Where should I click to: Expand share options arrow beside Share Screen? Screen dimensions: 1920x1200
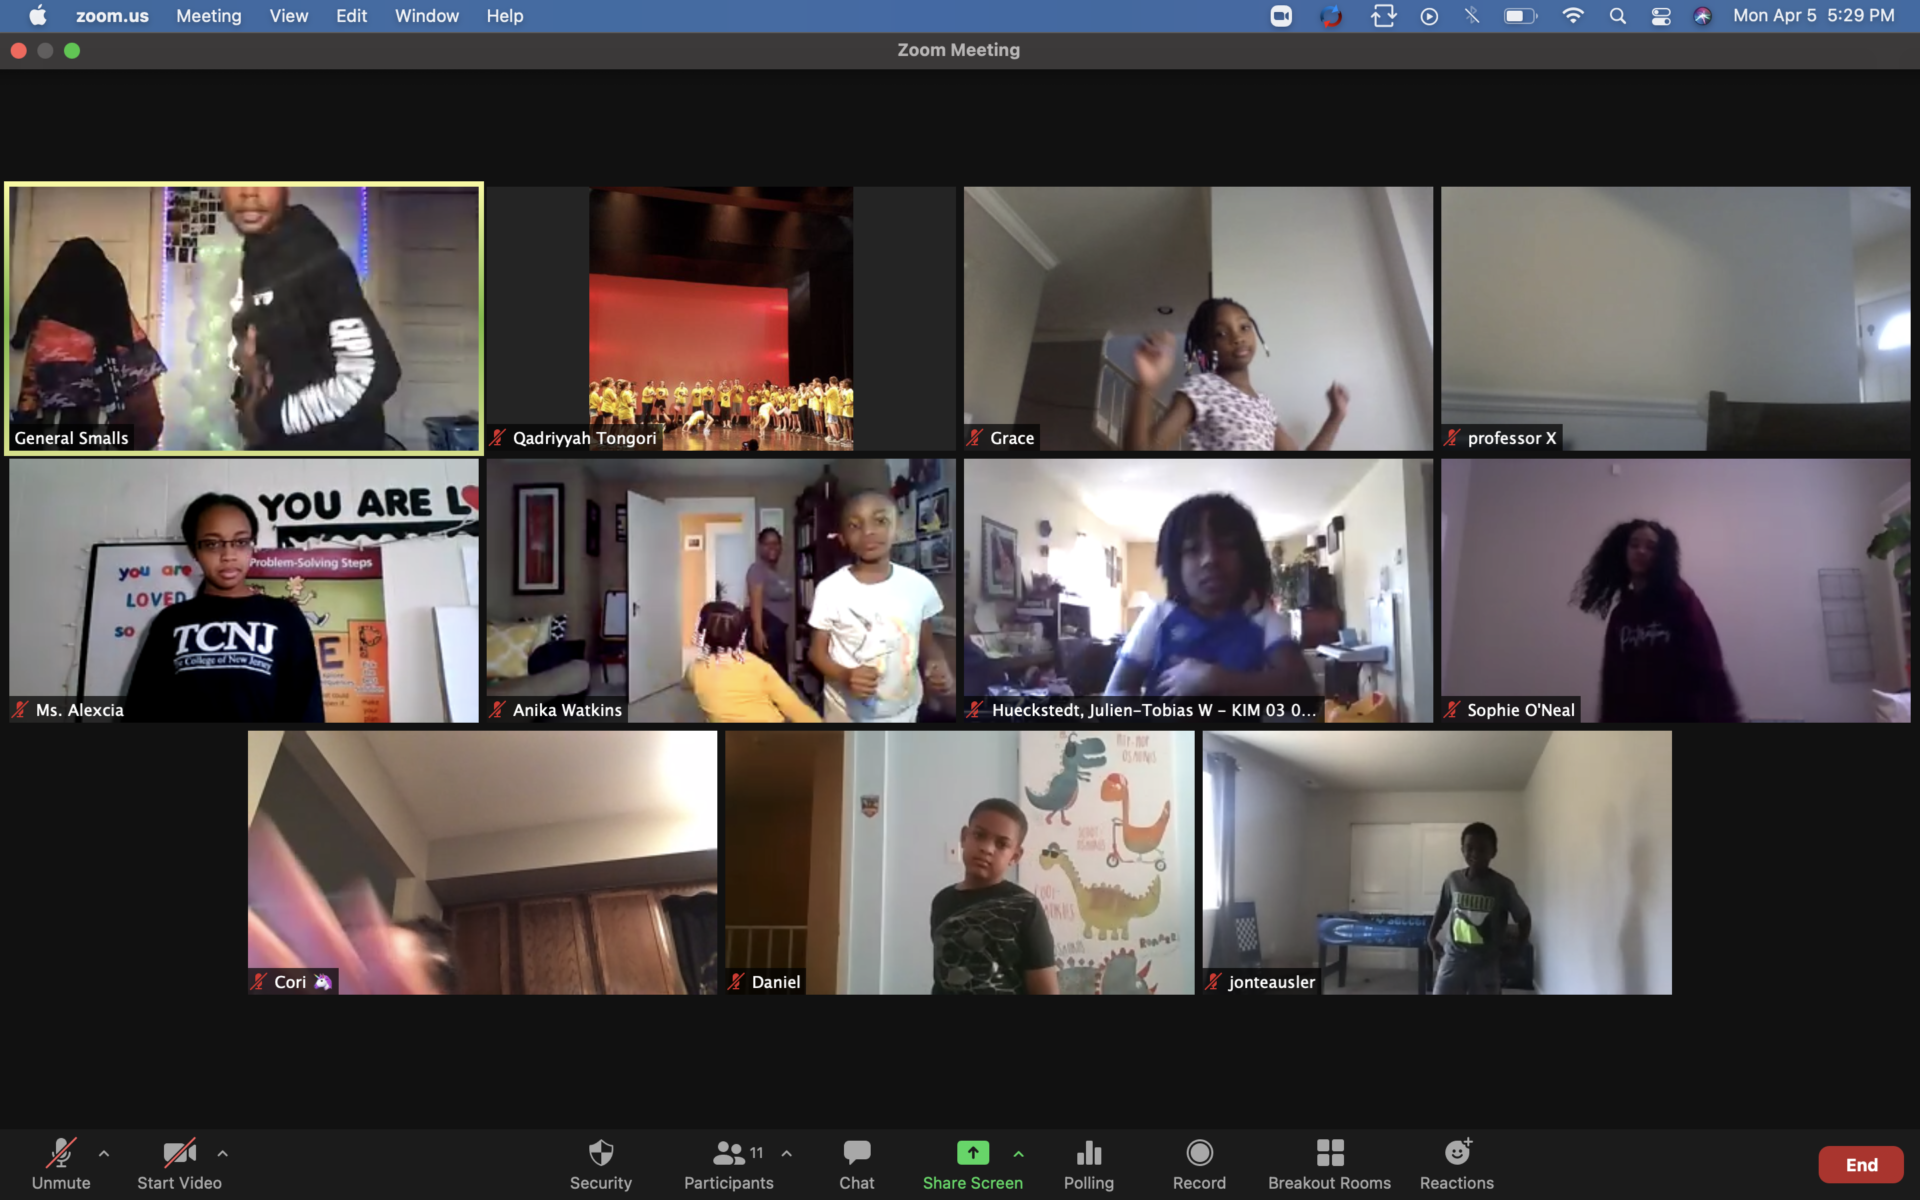(x=1018, y=1153)
